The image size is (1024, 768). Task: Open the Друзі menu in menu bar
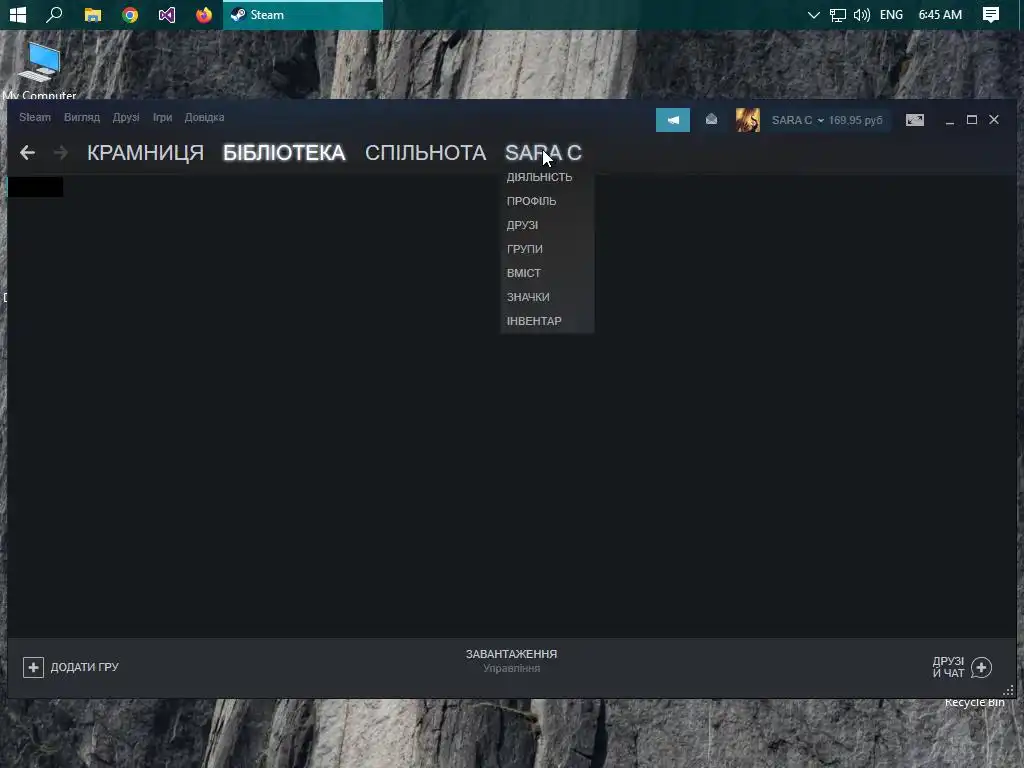pyautogui.click(x=126, y=118)
